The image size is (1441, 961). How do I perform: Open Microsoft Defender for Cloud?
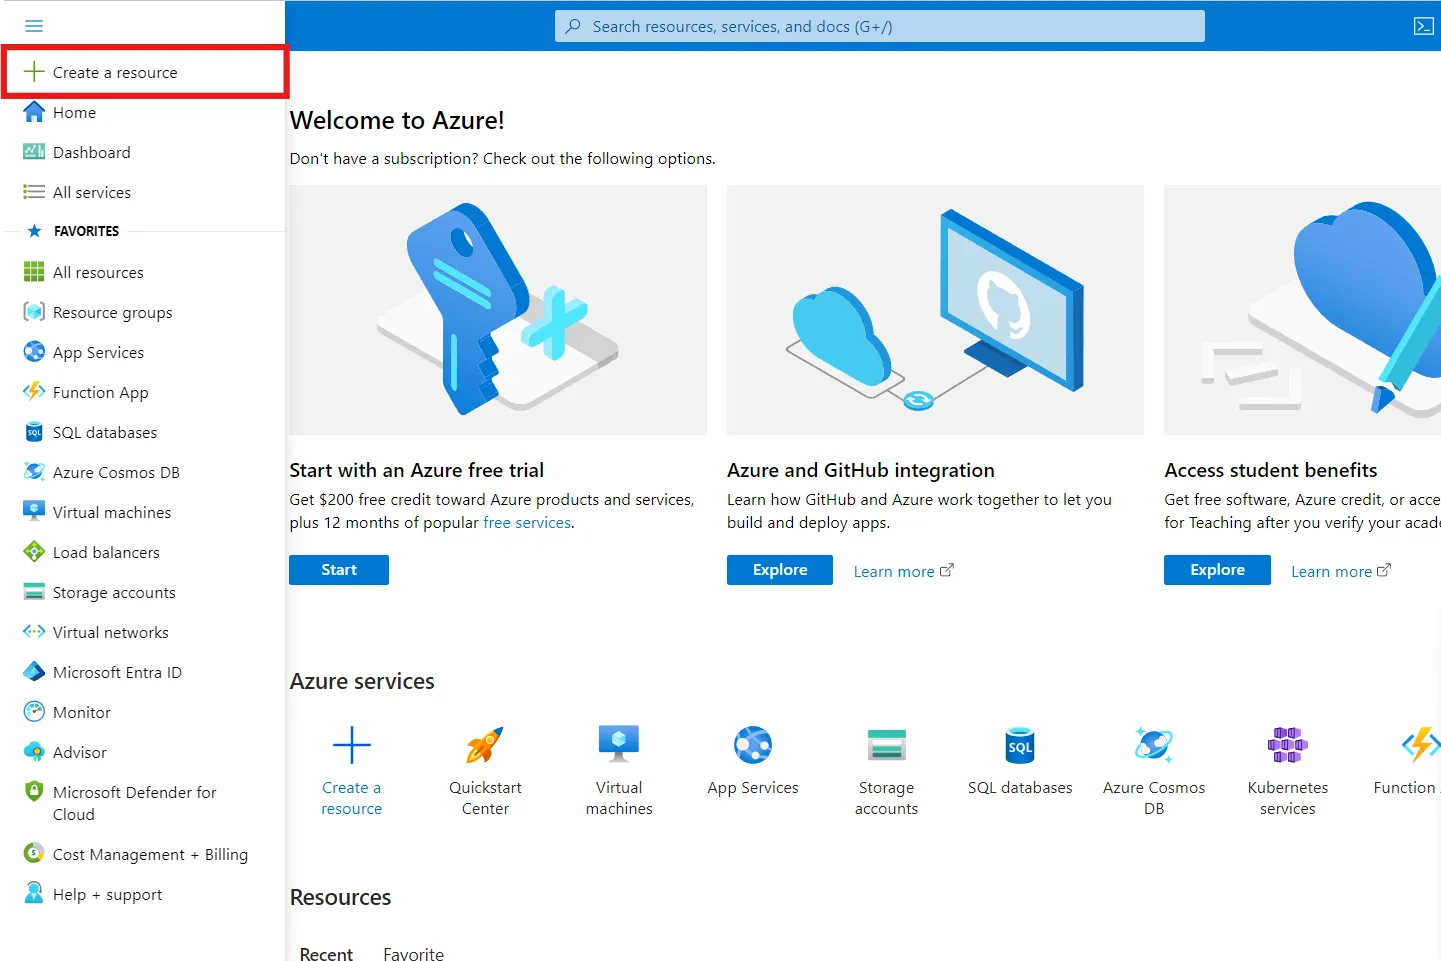click(x=134, y=802)
